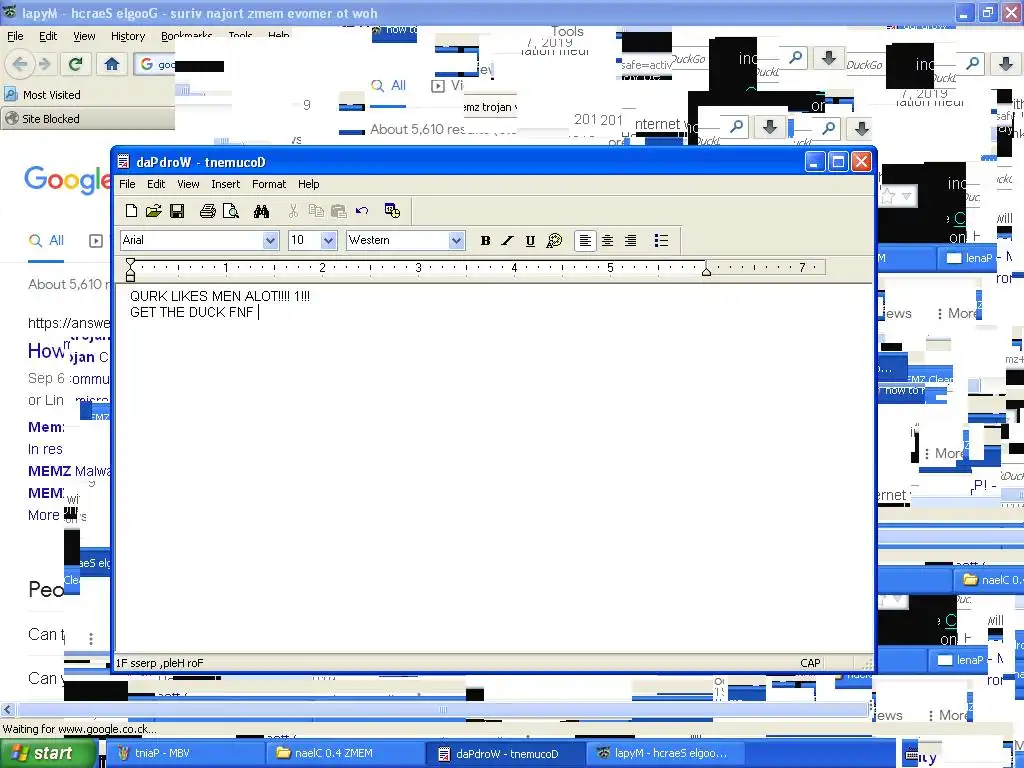Toggle Bold formatting in WordPad
1024x768 pixels.
(485, 240)
